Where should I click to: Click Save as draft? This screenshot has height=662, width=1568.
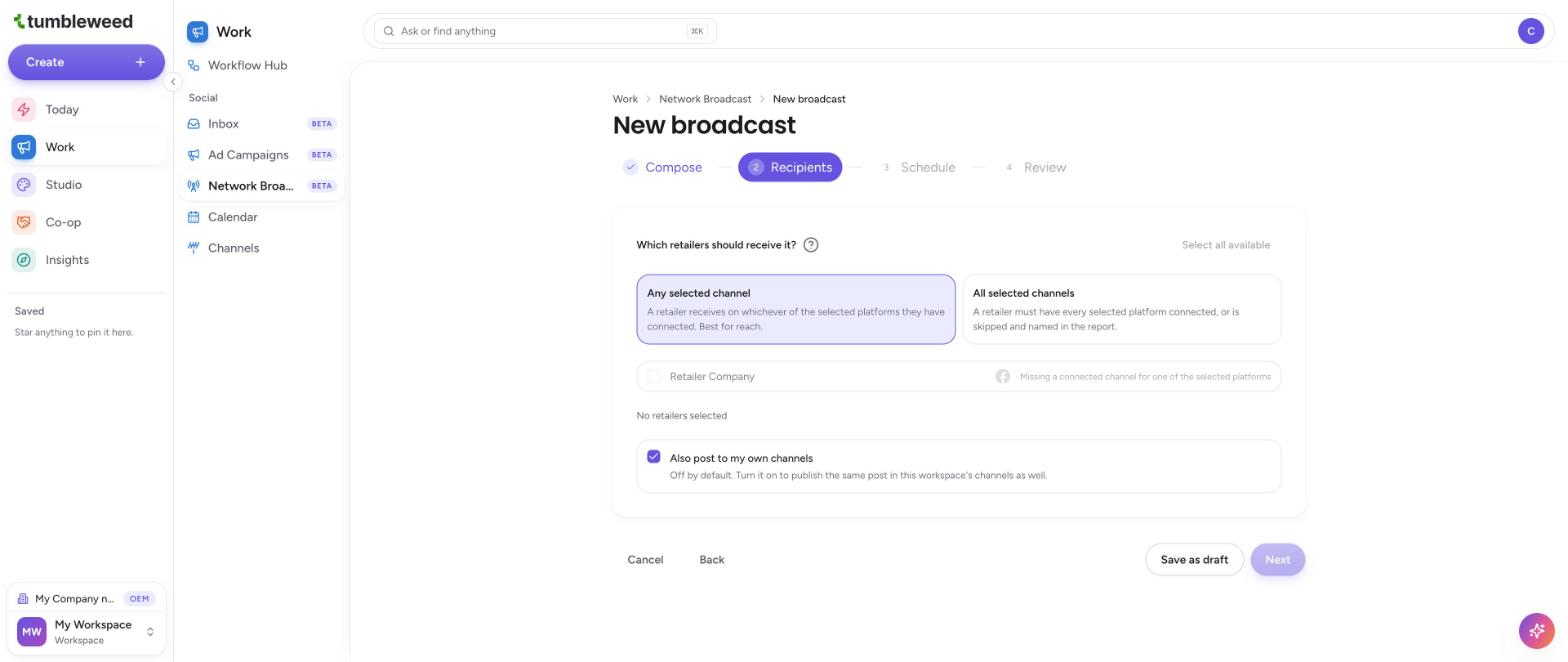pyautogui.click(x=1194, y=560)
